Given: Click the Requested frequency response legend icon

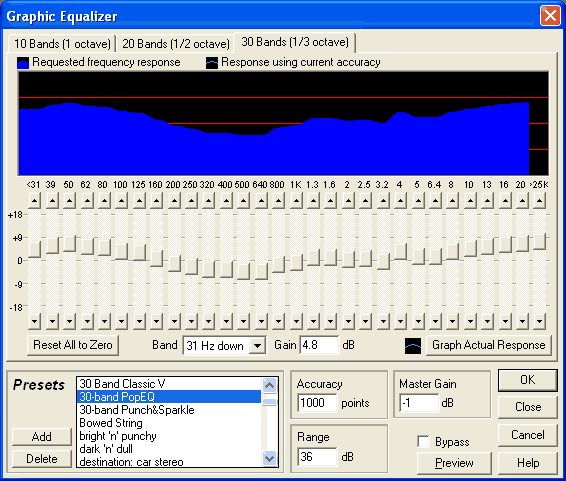Looking at the screenshot, I should (x=23, y=63).
